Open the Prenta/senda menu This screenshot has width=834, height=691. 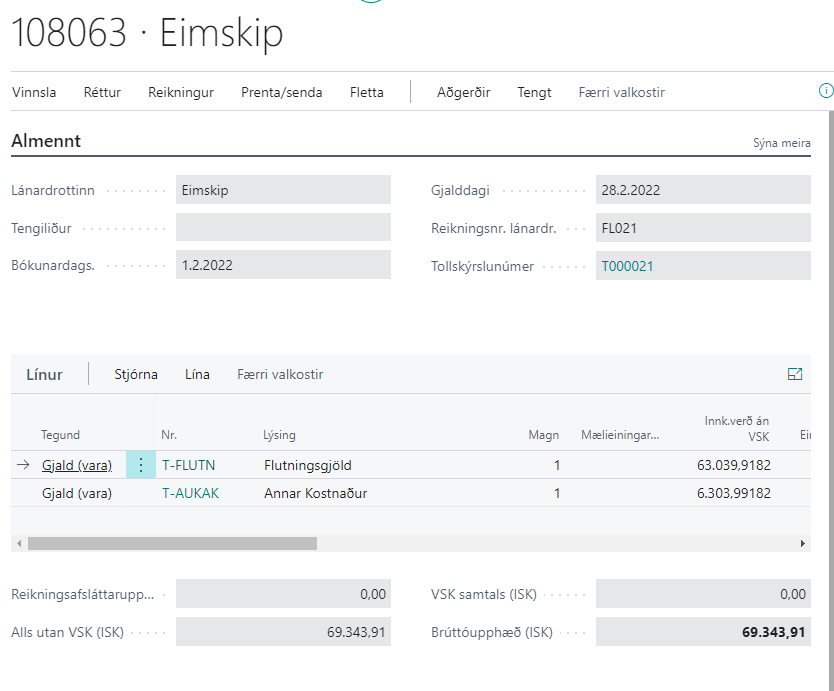281,92
